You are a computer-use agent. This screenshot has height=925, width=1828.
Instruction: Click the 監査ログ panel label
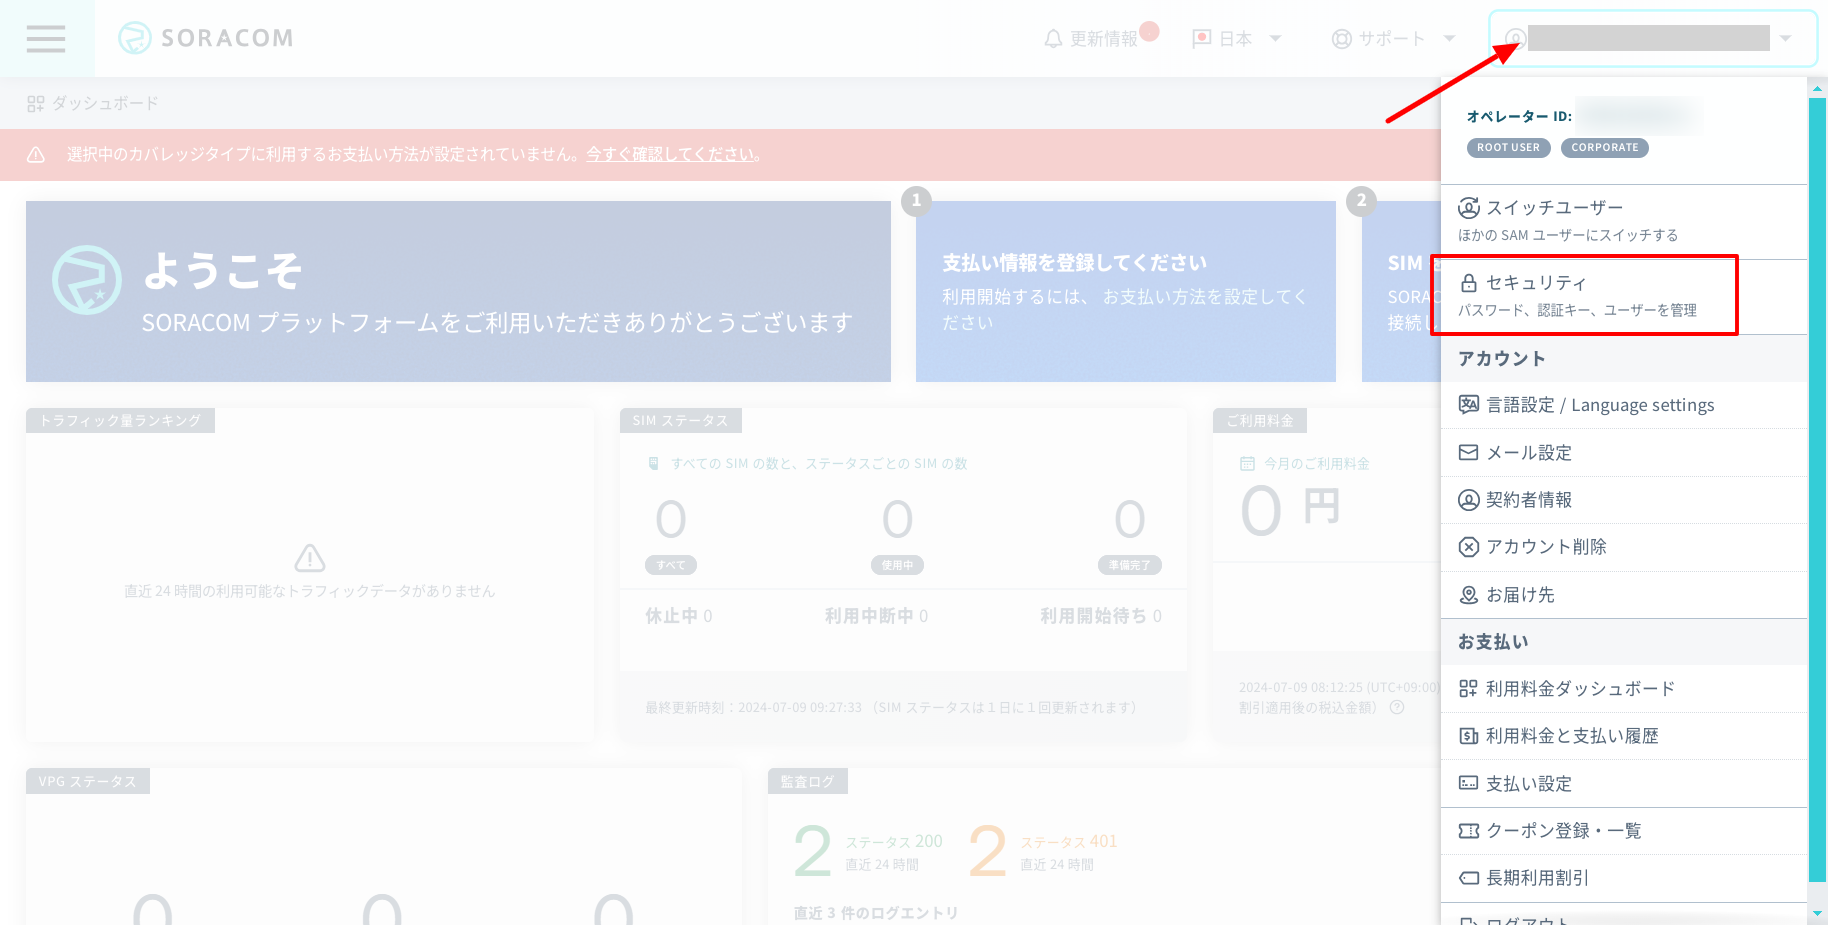click(x=807, y=781)
